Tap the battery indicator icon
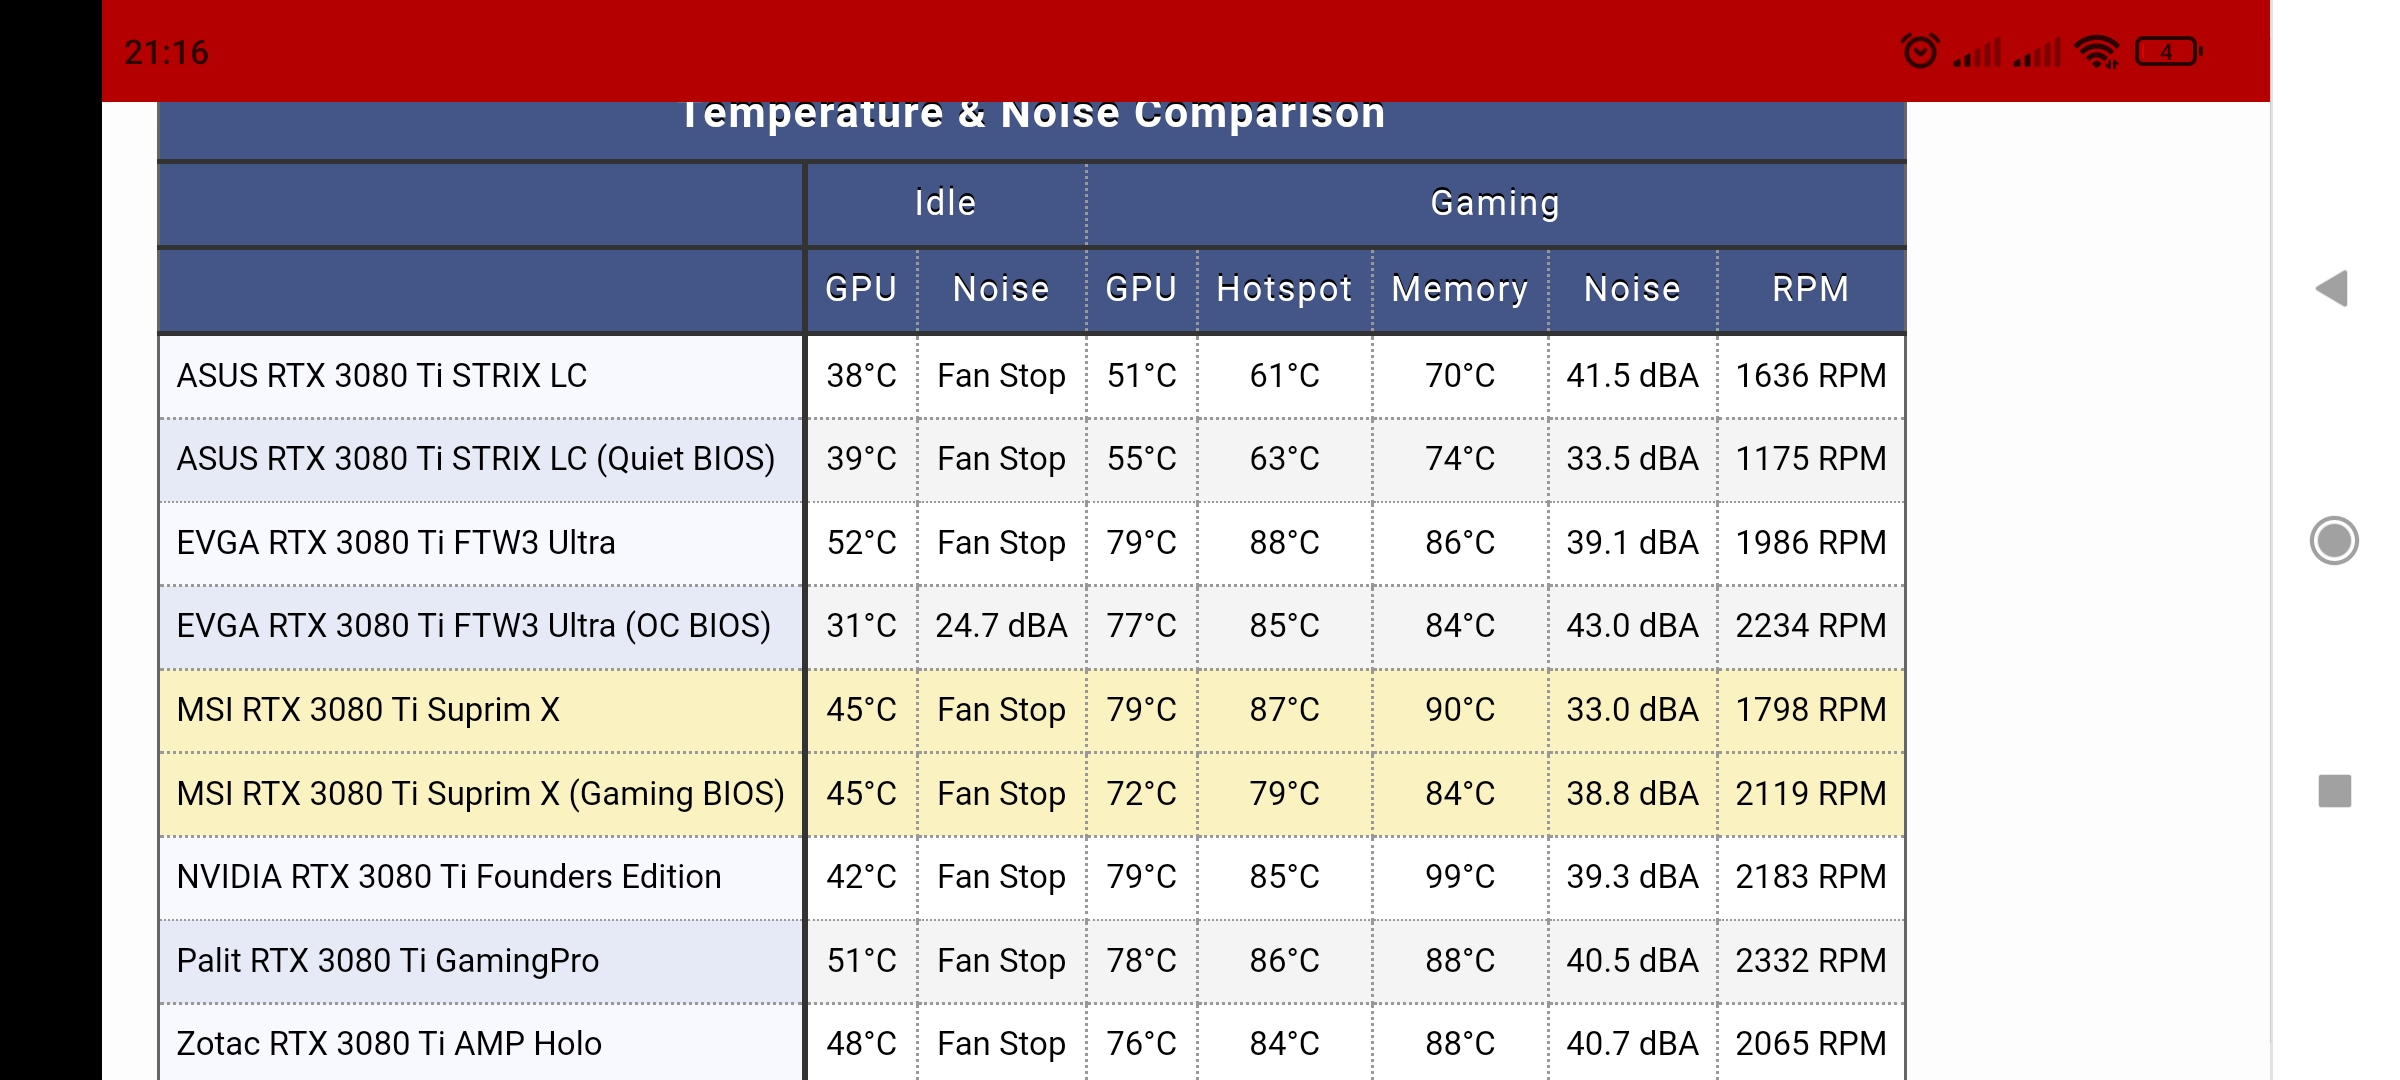 point(2168,52)
